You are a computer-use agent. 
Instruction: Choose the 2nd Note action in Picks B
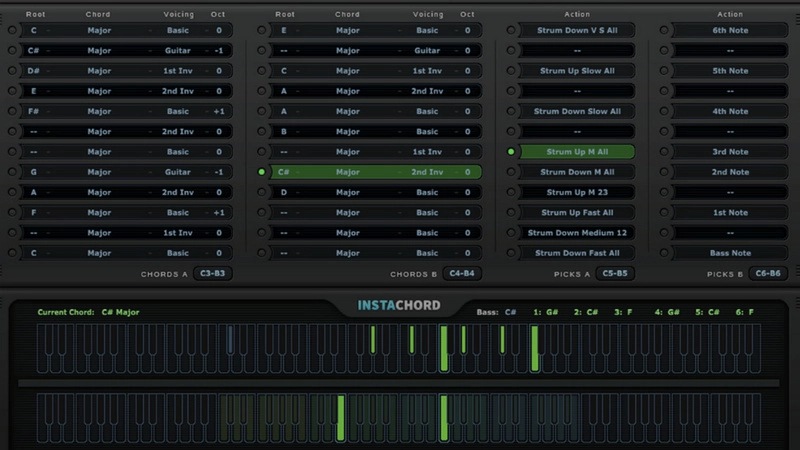coord(730,172)
